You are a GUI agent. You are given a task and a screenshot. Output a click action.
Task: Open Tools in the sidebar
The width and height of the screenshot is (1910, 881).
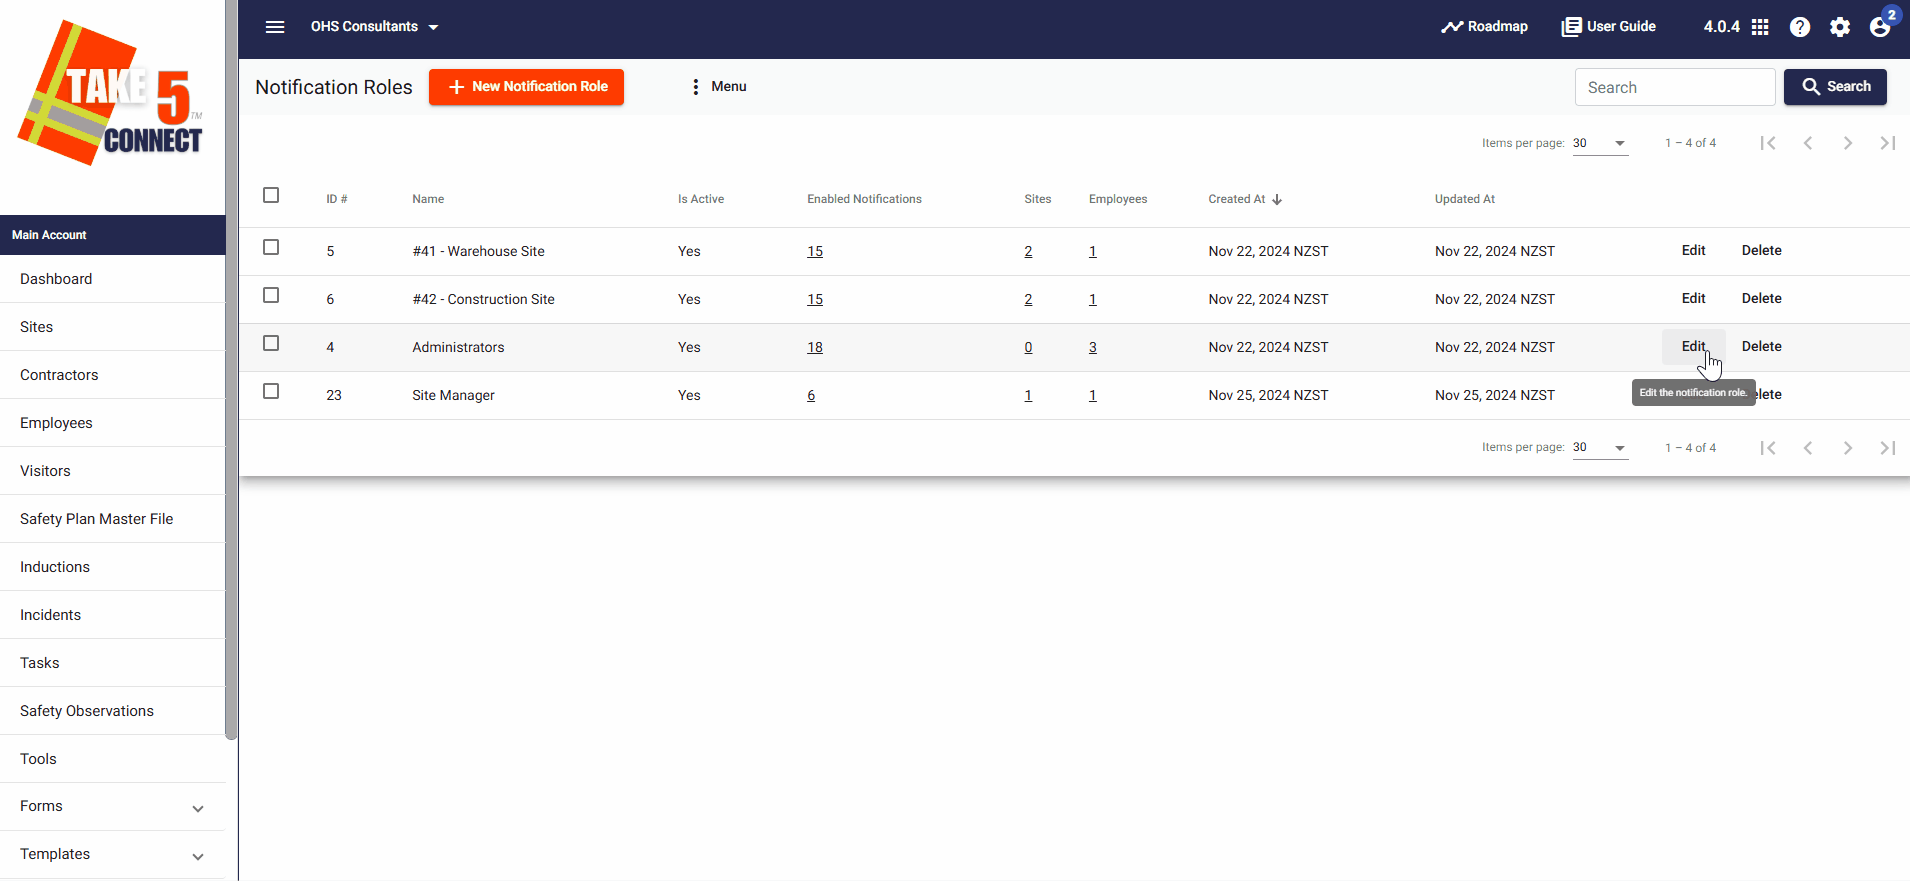pyautogui.click(x=112, y=759)
